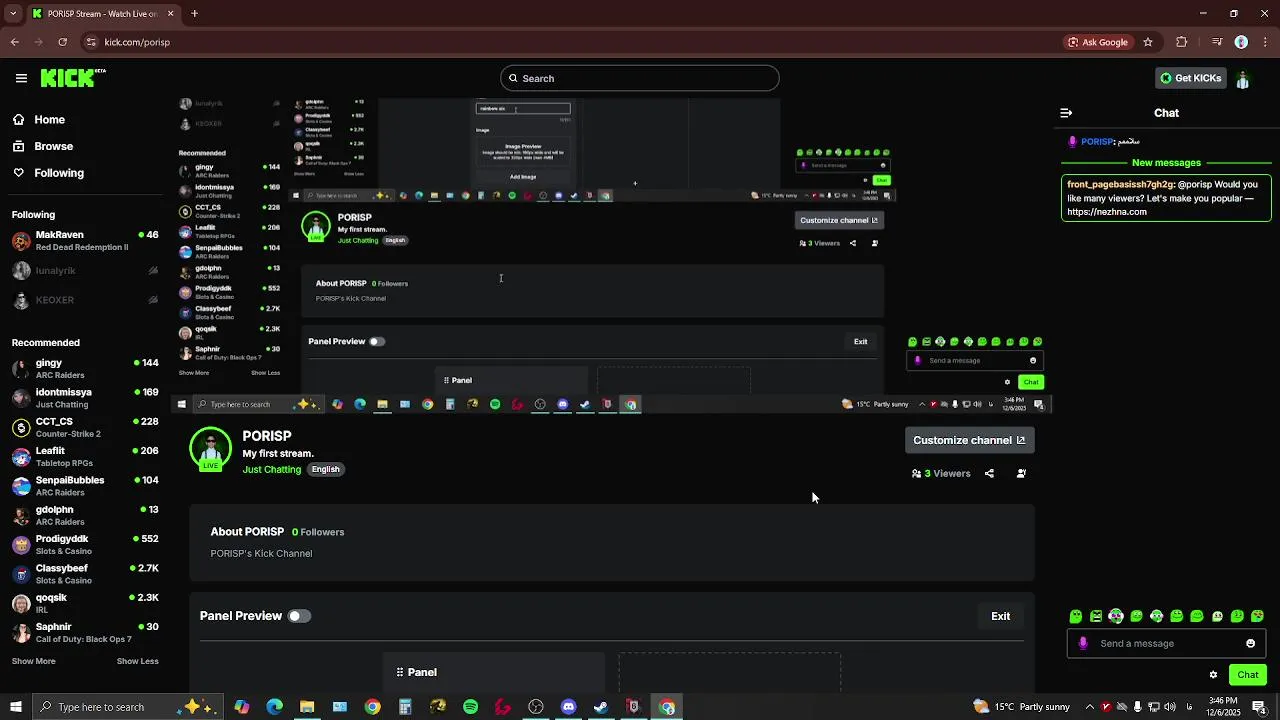The image size is (1280, 720).
Task: Open Discord from the taskbar
Action: 568,707
